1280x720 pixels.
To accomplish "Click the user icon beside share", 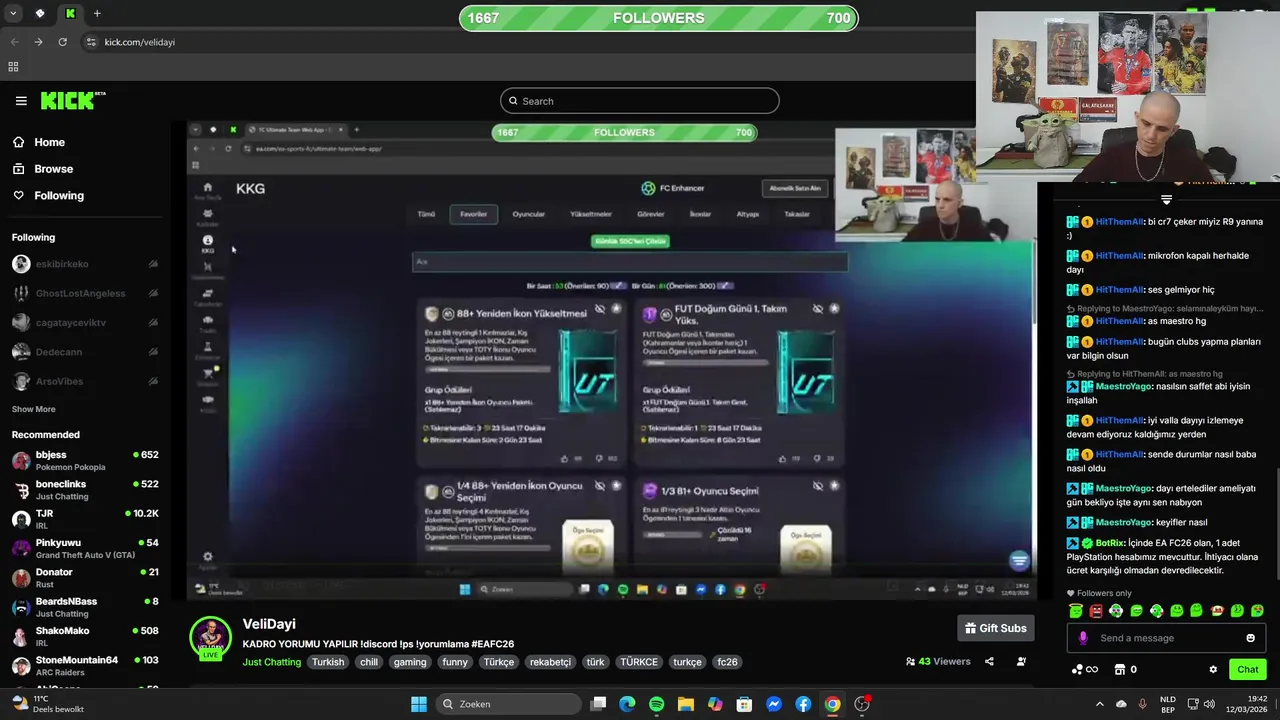I will tap(1021, 661).
